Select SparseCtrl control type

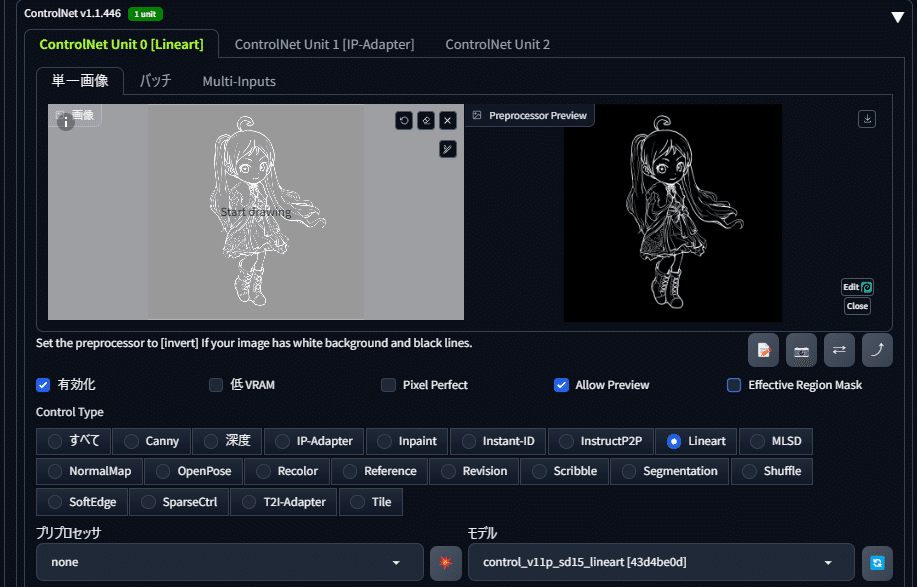click(x=179, y=502)
